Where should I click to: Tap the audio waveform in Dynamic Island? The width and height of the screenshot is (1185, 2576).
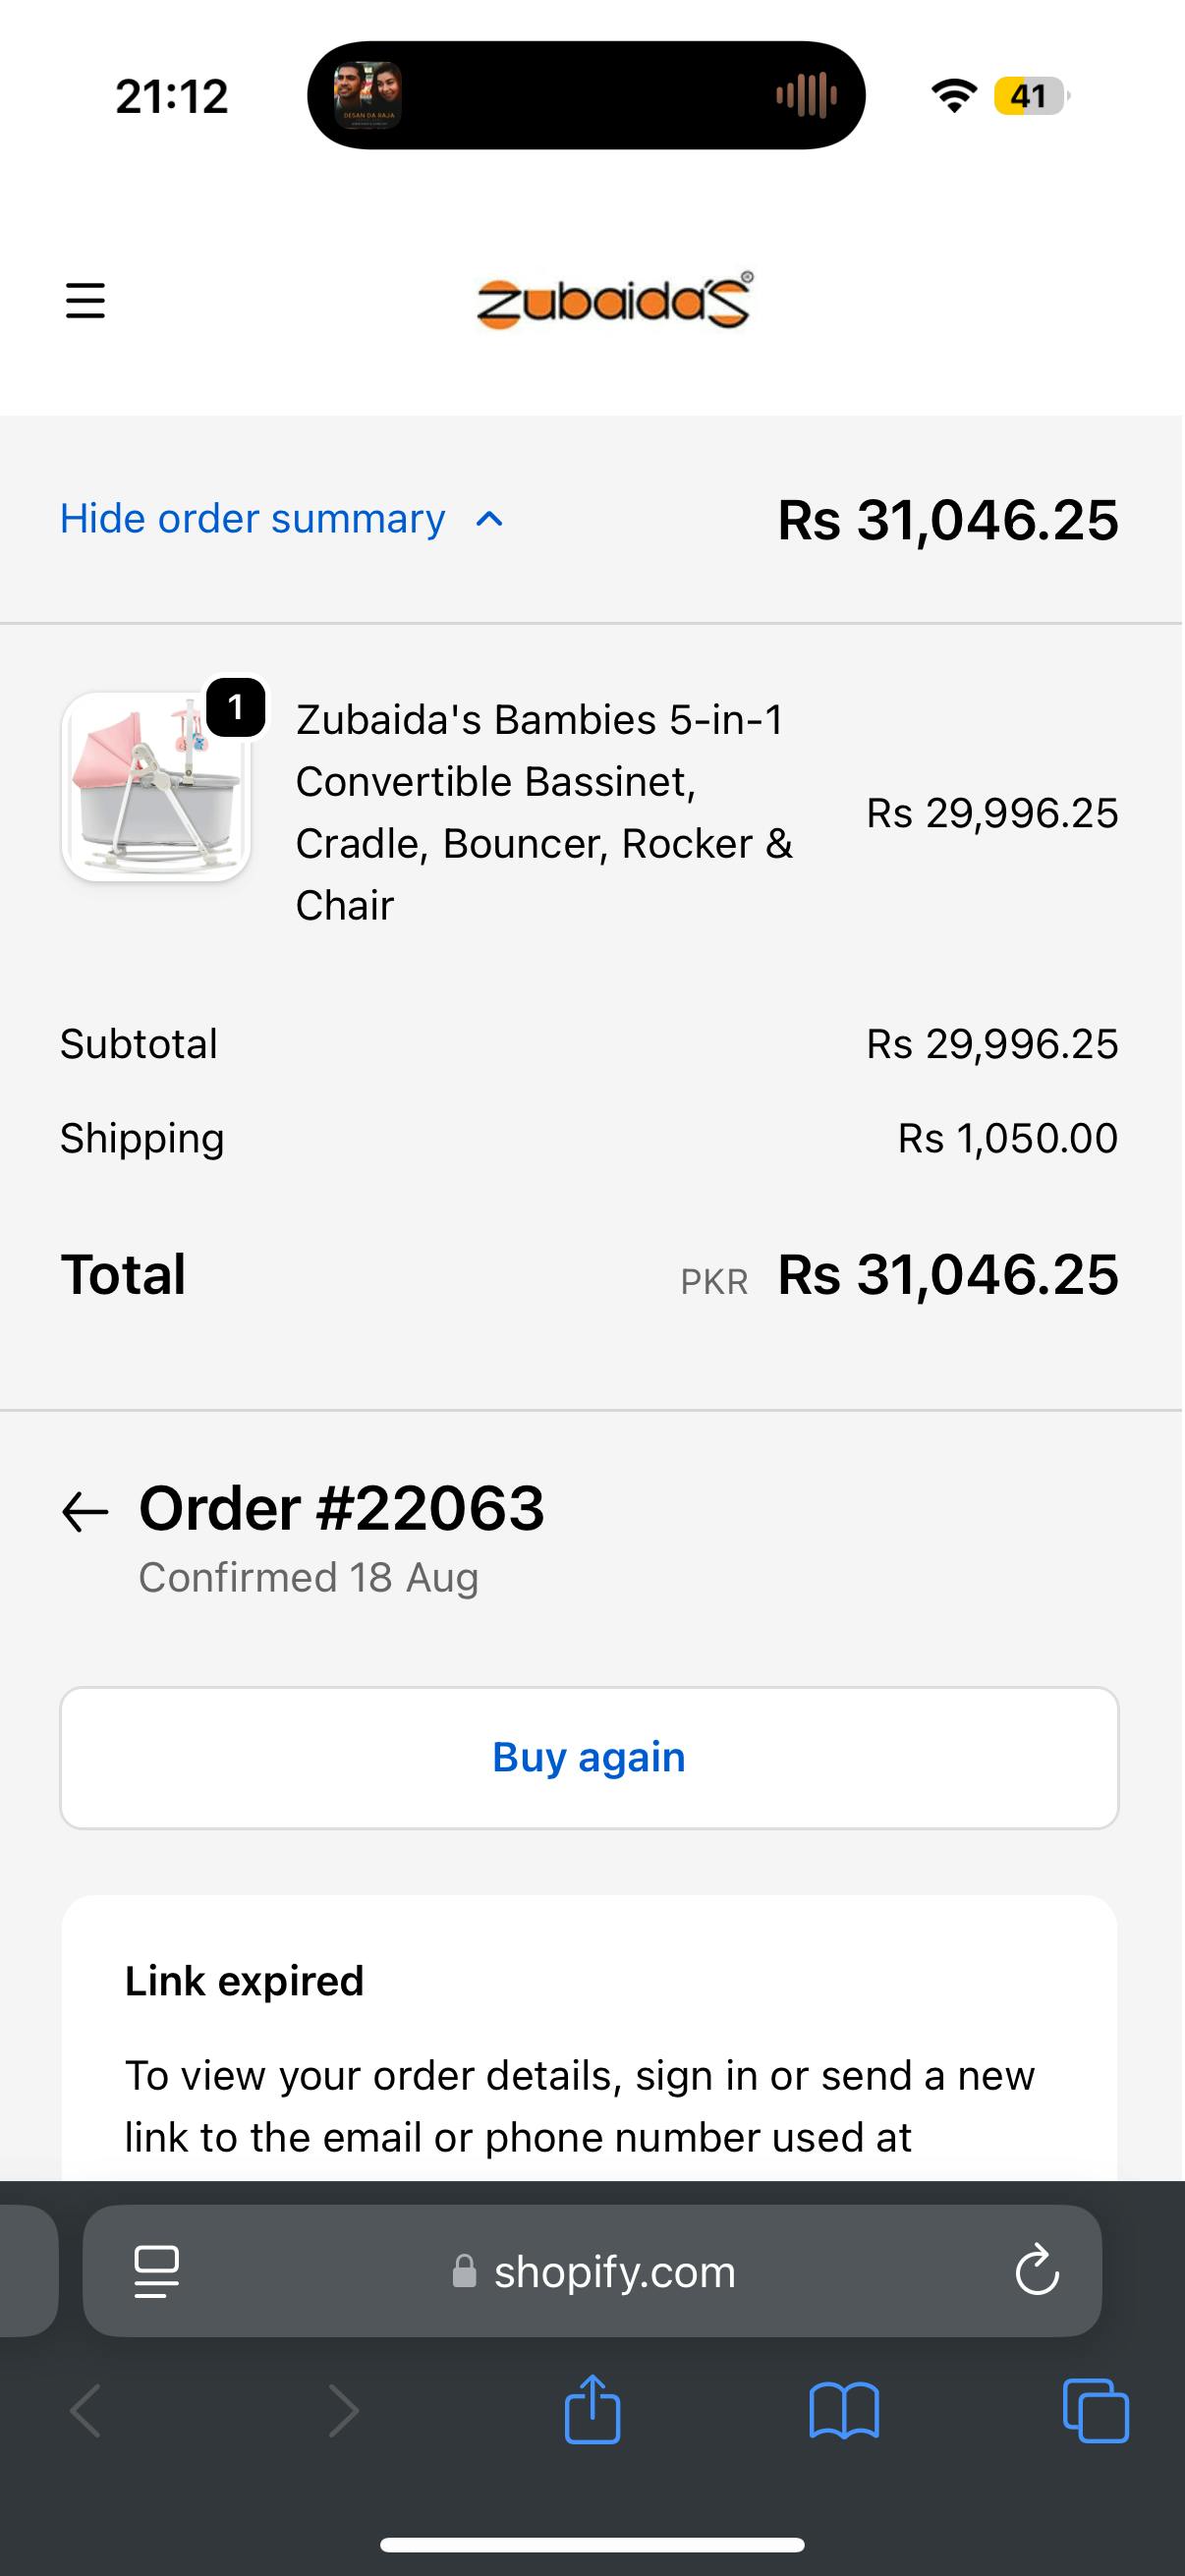pyautogui.click(x=806, y=95)
